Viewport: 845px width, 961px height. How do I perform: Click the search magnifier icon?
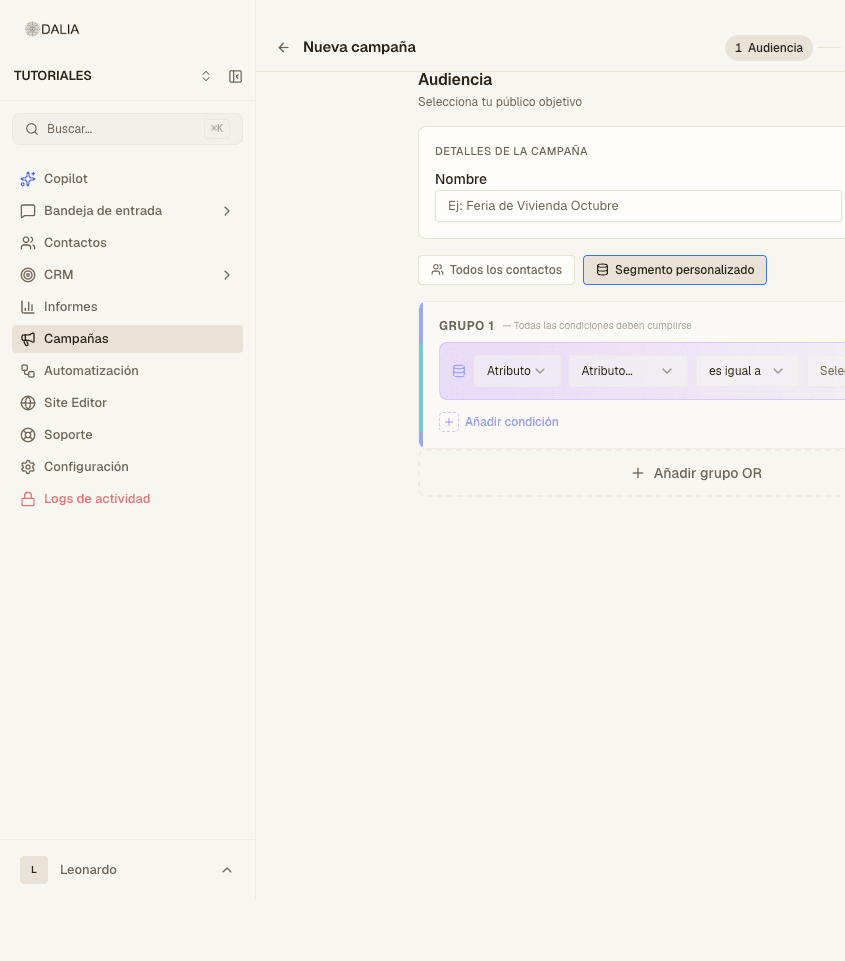click(32, 129)
